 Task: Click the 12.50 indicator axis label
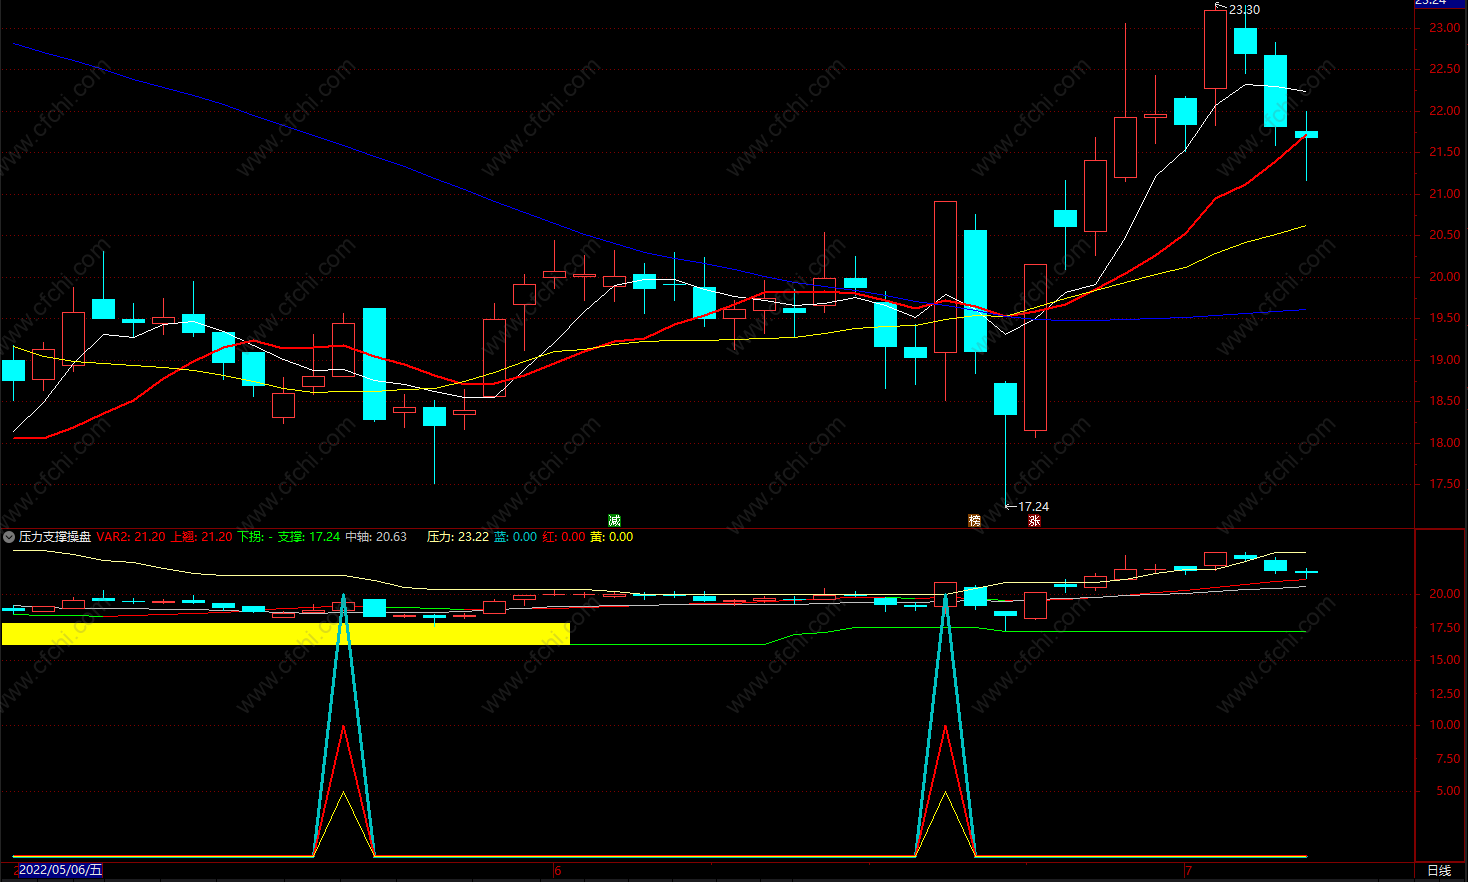(1446, 693)
